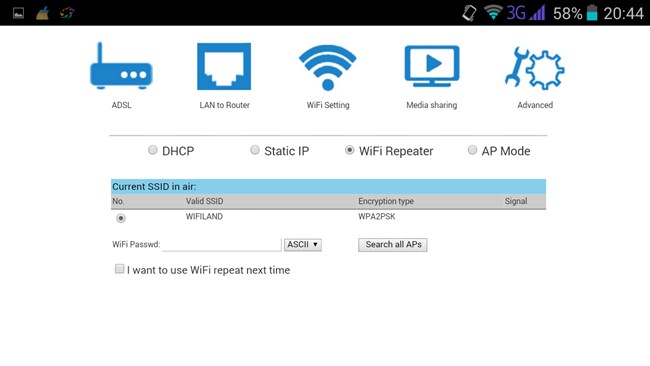Click the No. column header
This screenshot has width=650, height=366.
tap(118, 201)
